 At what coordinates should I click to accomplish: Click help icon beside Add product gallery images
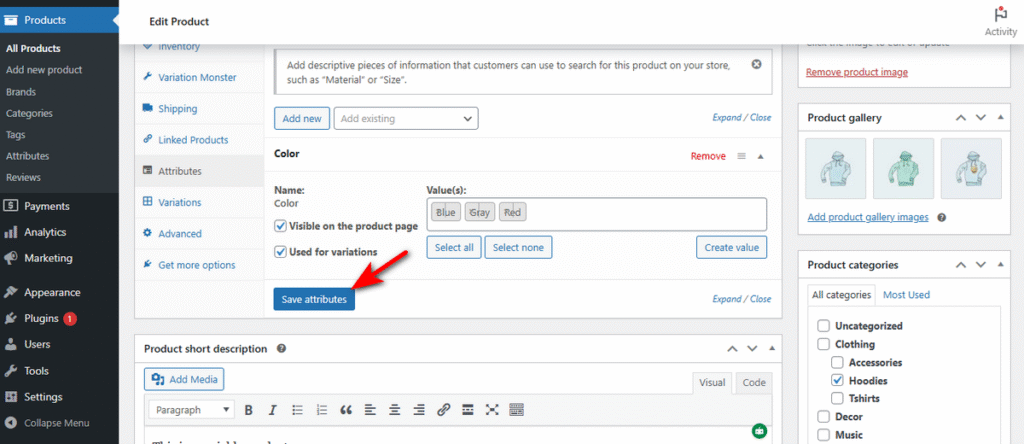[942, 217]
